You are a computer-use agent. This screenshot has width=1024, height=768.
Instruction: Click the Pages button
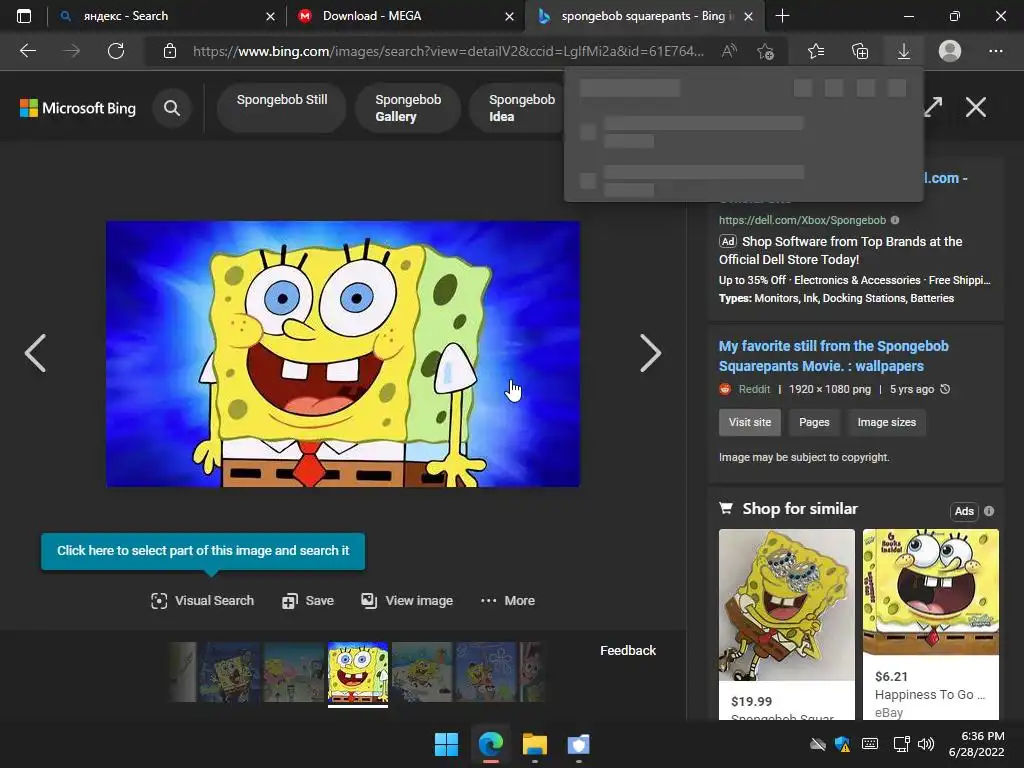[x=814, y=423]
